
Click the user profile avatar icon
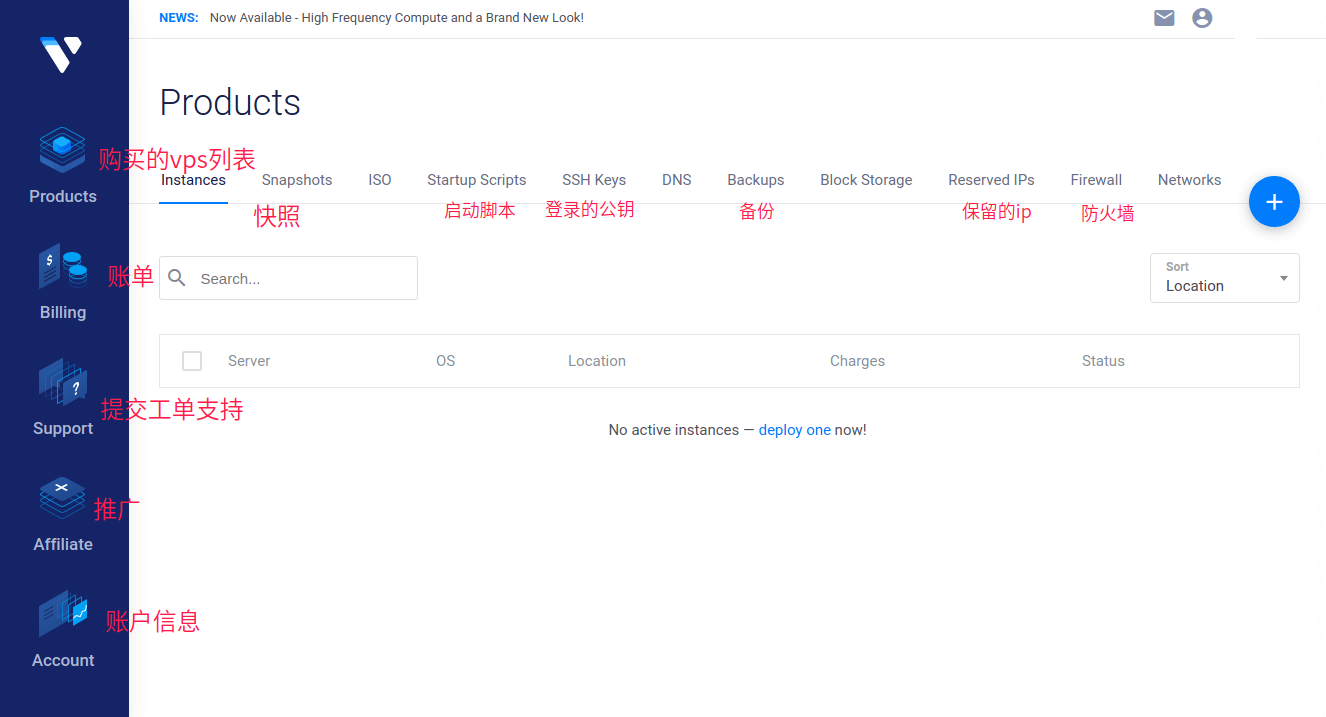pyautogui.click(x=1202, y=18)
